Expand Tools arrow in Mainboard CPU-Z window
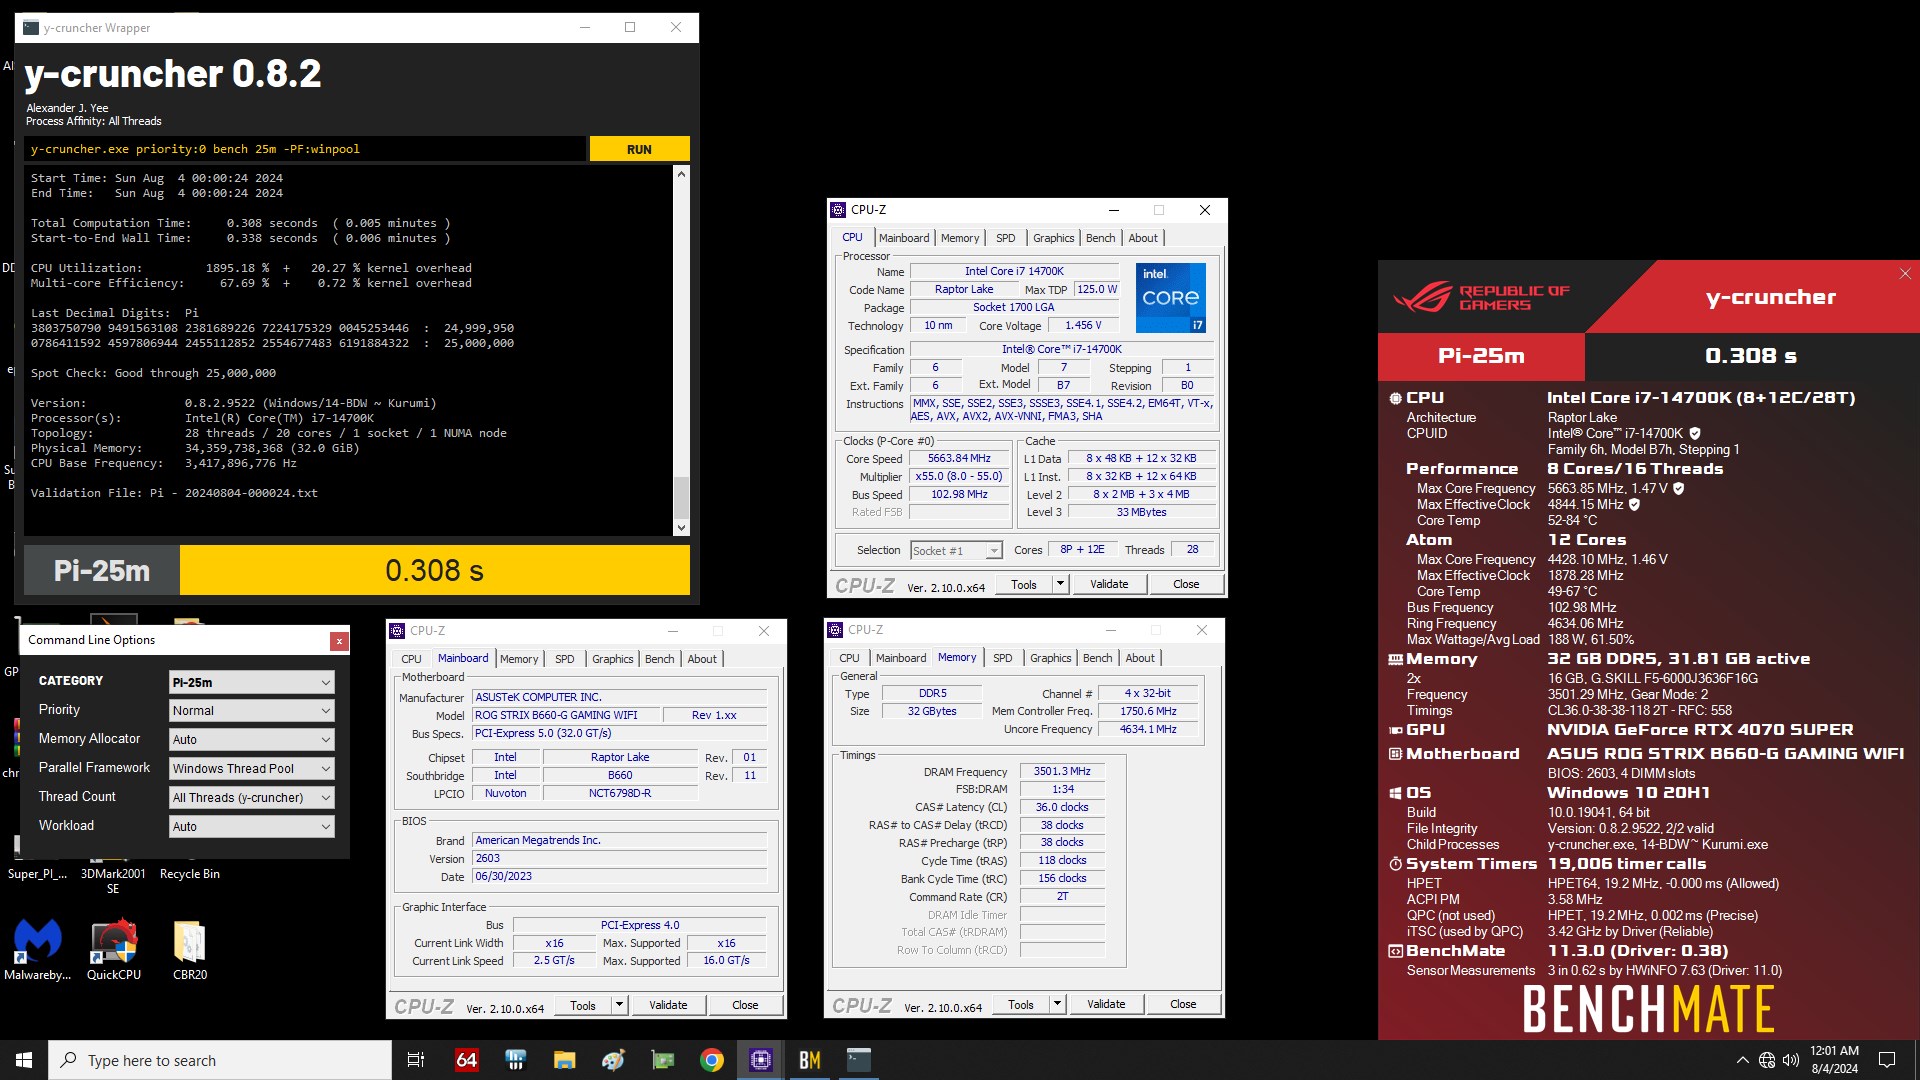This screenshot has height=1080, width=1920. [620, 1006]
